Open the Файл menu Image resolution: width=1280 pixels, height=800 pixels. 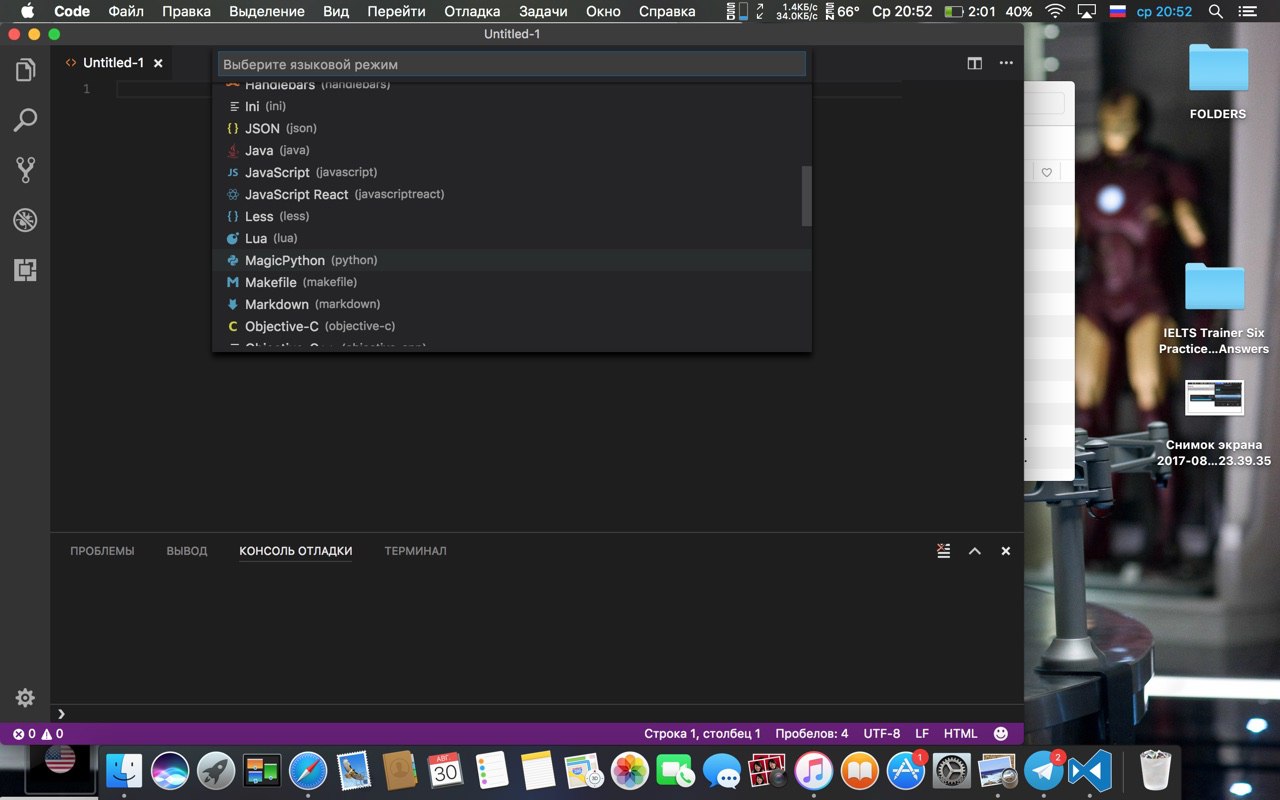(x=128, y=12)
